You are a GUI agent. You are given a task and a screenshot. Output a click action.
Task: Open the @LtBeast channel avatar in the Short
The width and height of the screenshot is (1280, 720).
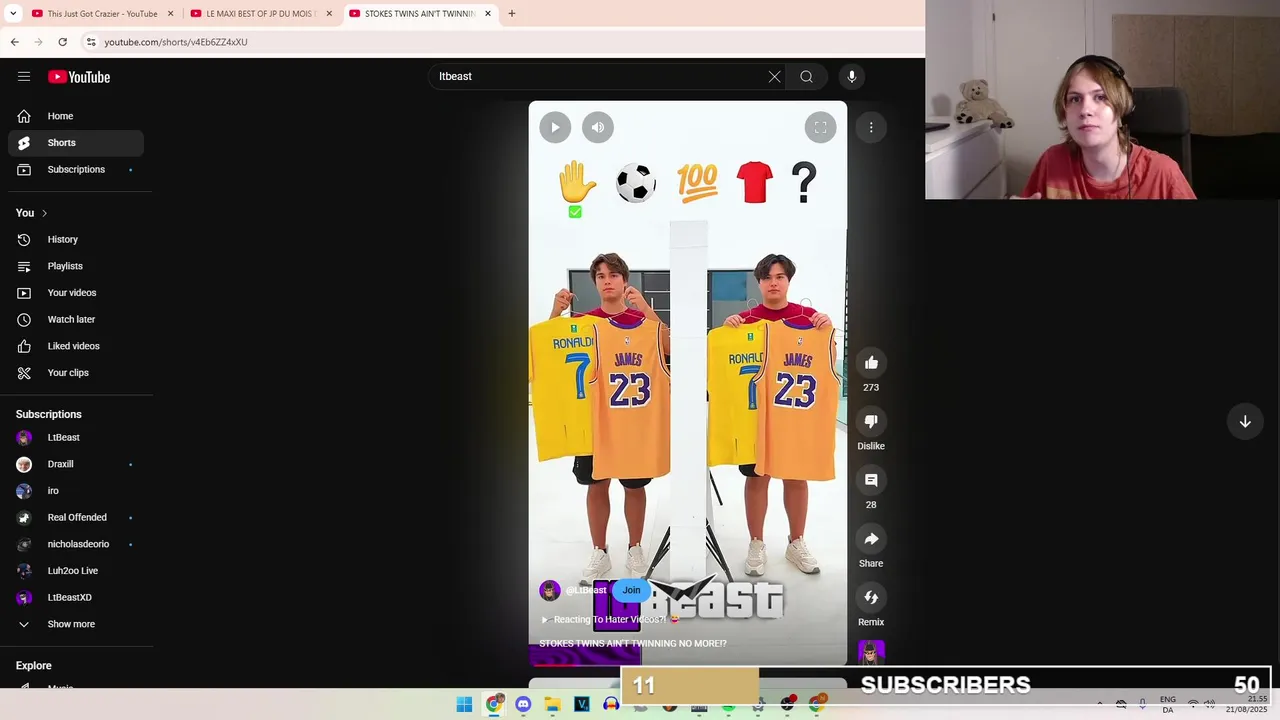coord(550,591)
